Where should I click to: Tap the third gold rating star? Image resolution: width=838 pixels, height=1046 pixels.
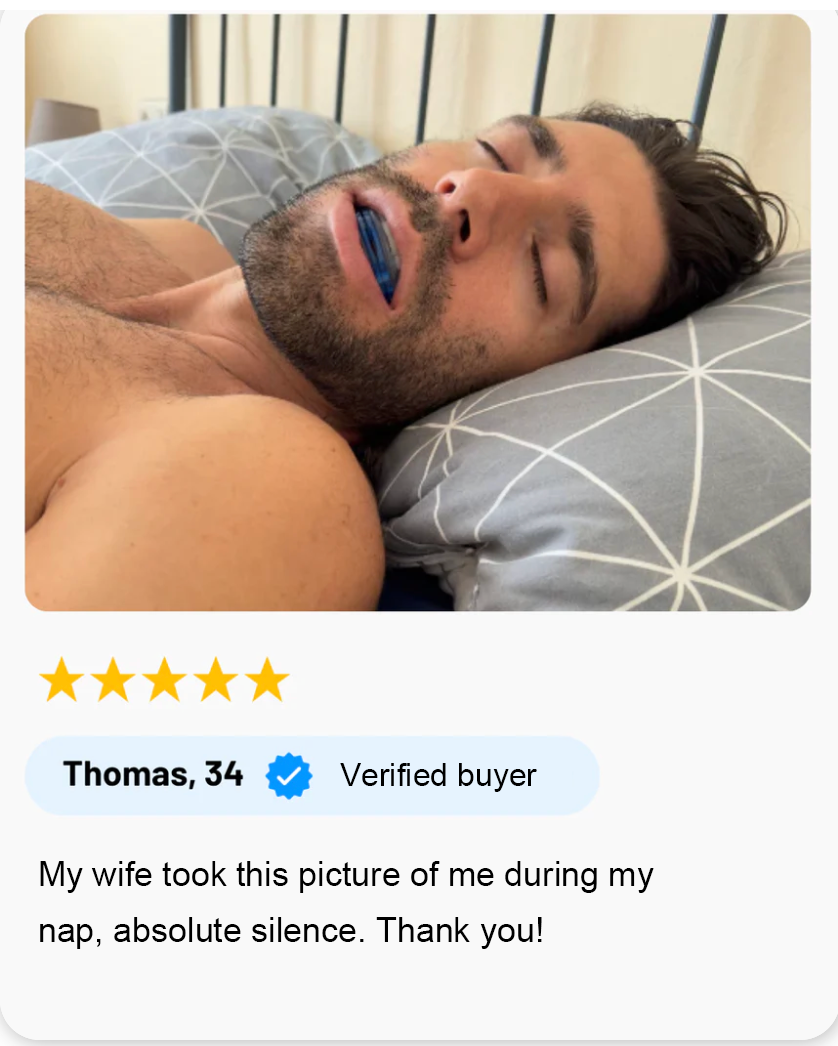click(165, 680)
